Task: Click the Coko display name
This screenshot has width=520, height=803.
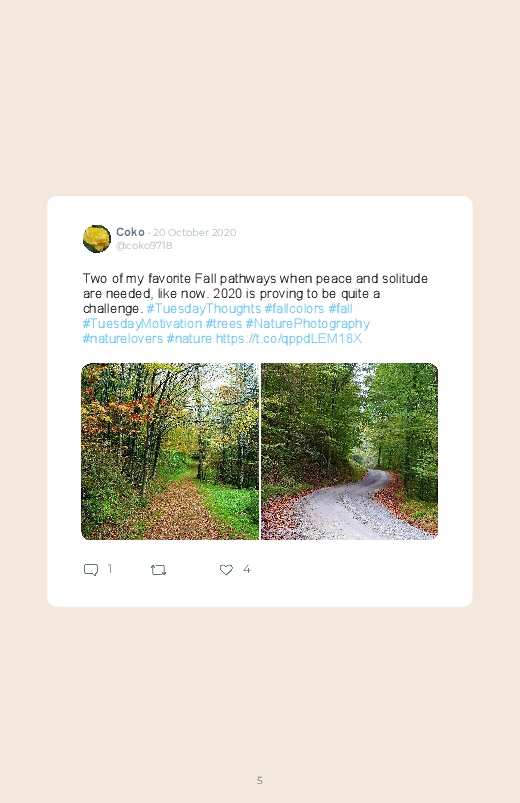Action: 130,232
